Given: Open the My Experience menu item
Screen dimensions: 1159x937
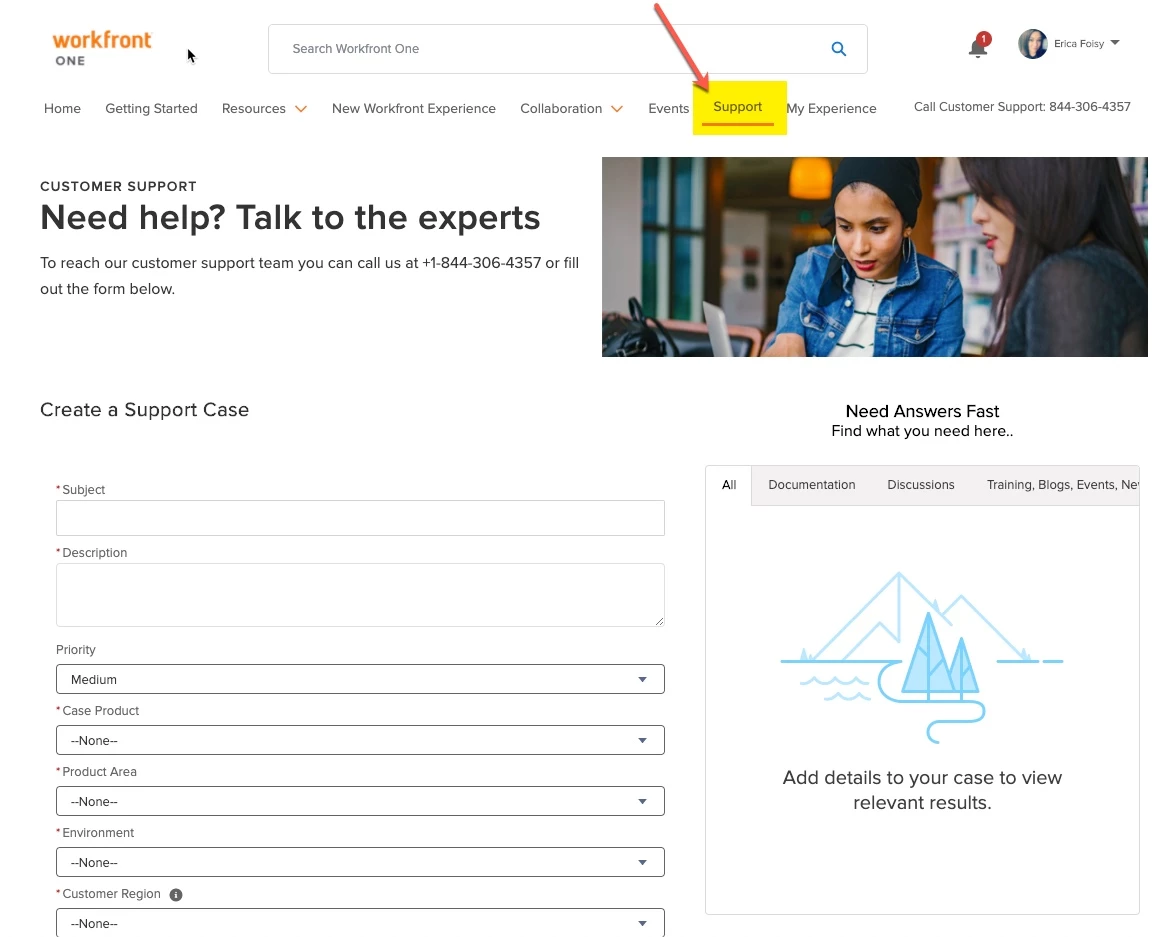Looking at the screenshot, I should 832,109.
